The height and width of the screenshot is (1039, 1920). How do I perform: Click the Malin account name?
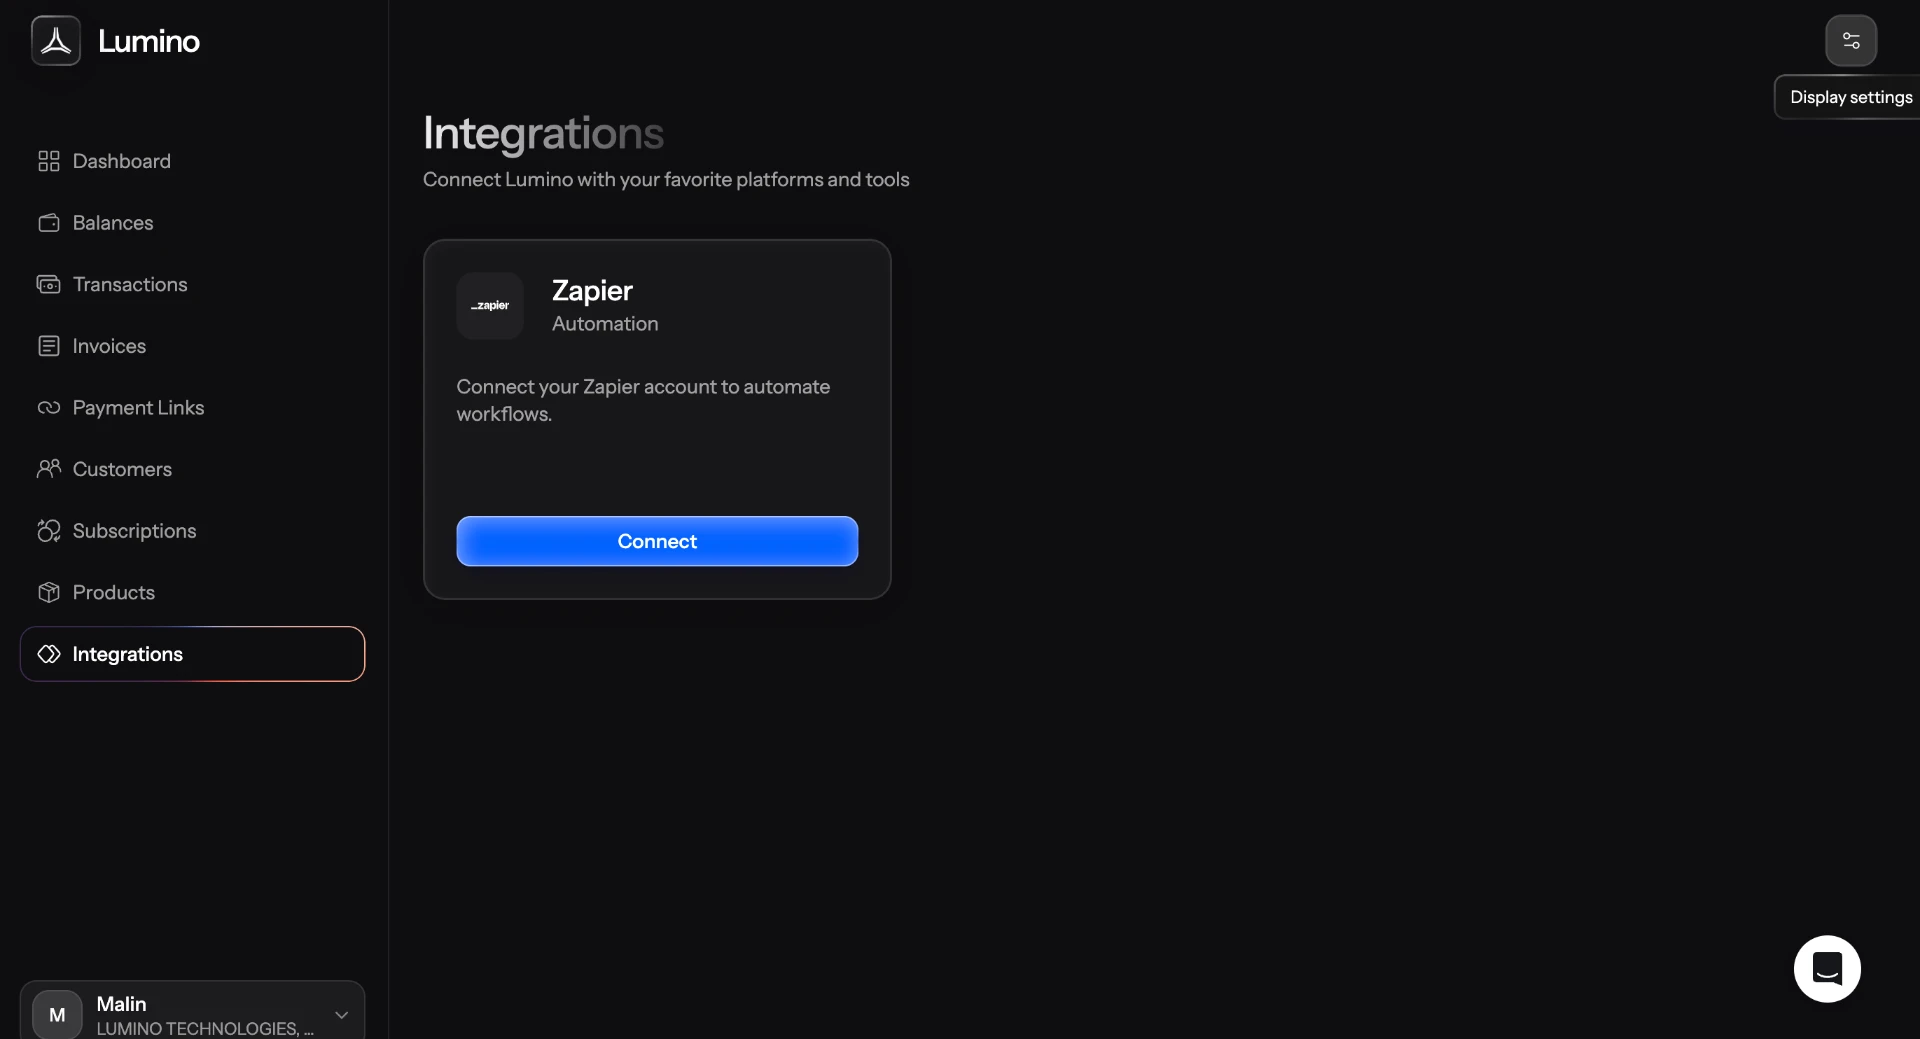tap(121, 1004)
